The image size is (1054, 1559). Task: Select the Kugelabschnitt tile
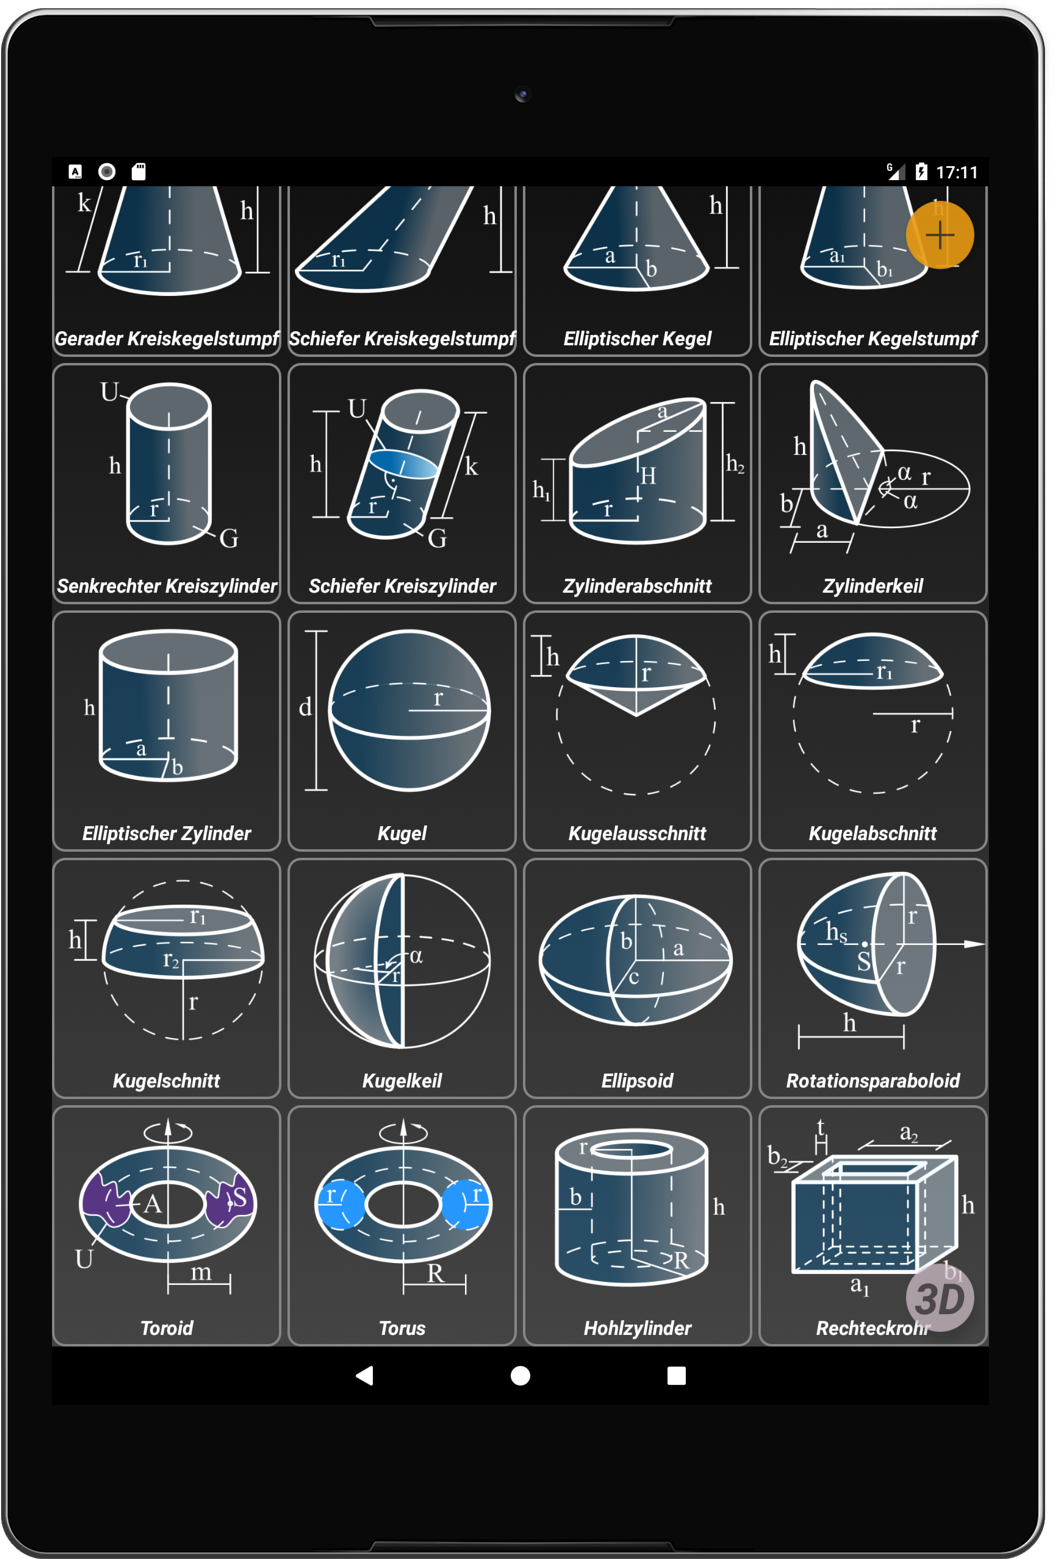coord(873,731)
